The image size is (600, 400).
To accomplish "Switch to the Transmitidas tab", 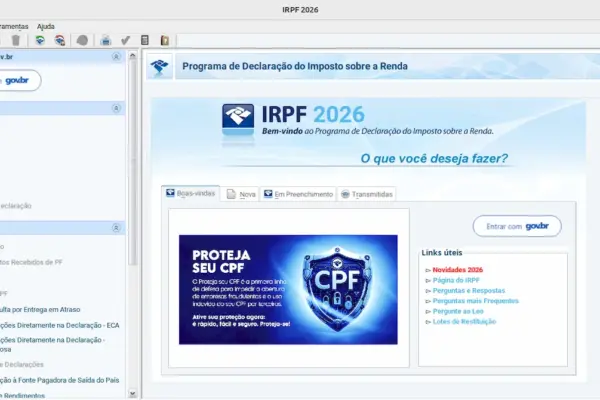I will click(x=367, y=194).
